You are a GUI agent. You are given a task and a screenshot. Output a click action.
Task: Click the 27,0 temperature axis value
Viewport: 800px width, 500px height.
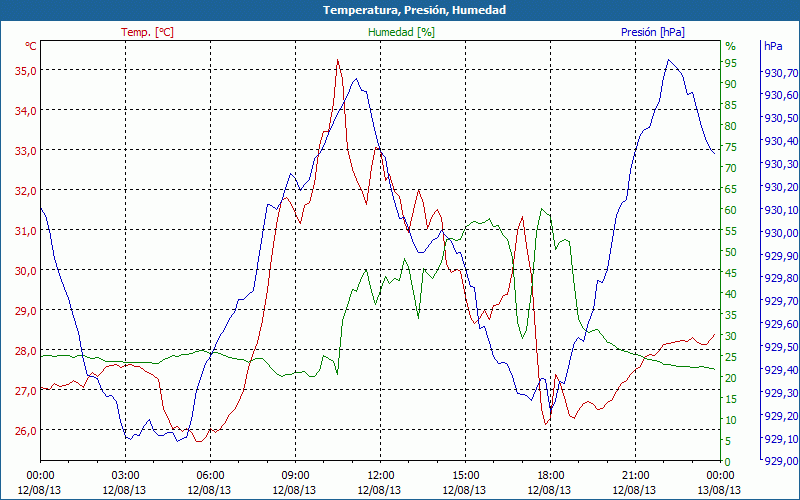point(26,391)
